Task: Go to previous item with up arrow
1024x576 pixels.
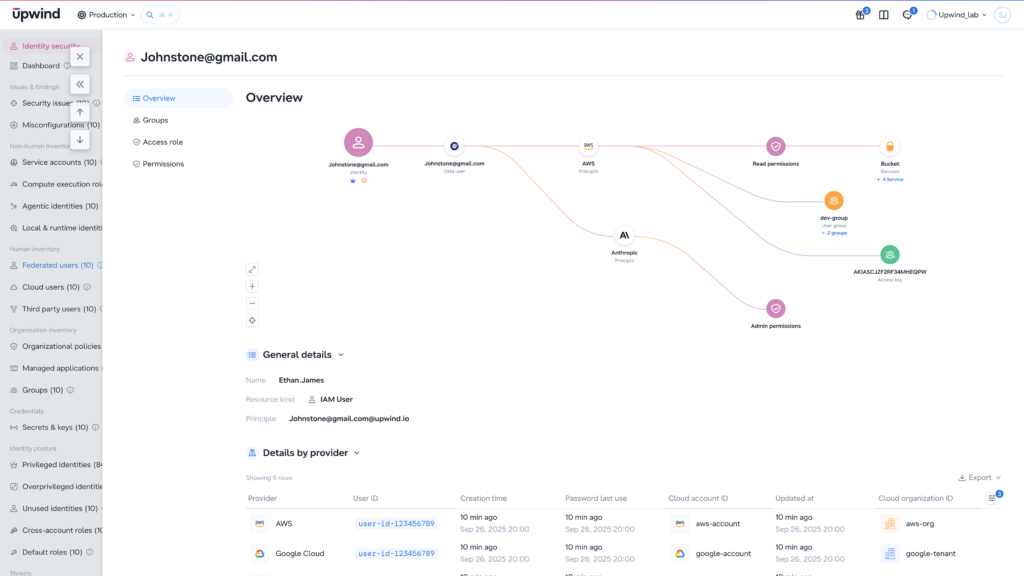Action: [x=80, y=112]
